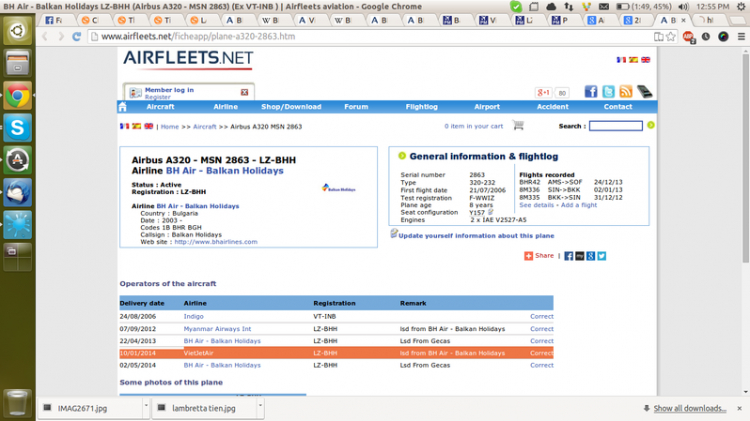This screenshot has height=421, width=750.
Task: Click Show all downloads
Action: (x=689, y=408)
